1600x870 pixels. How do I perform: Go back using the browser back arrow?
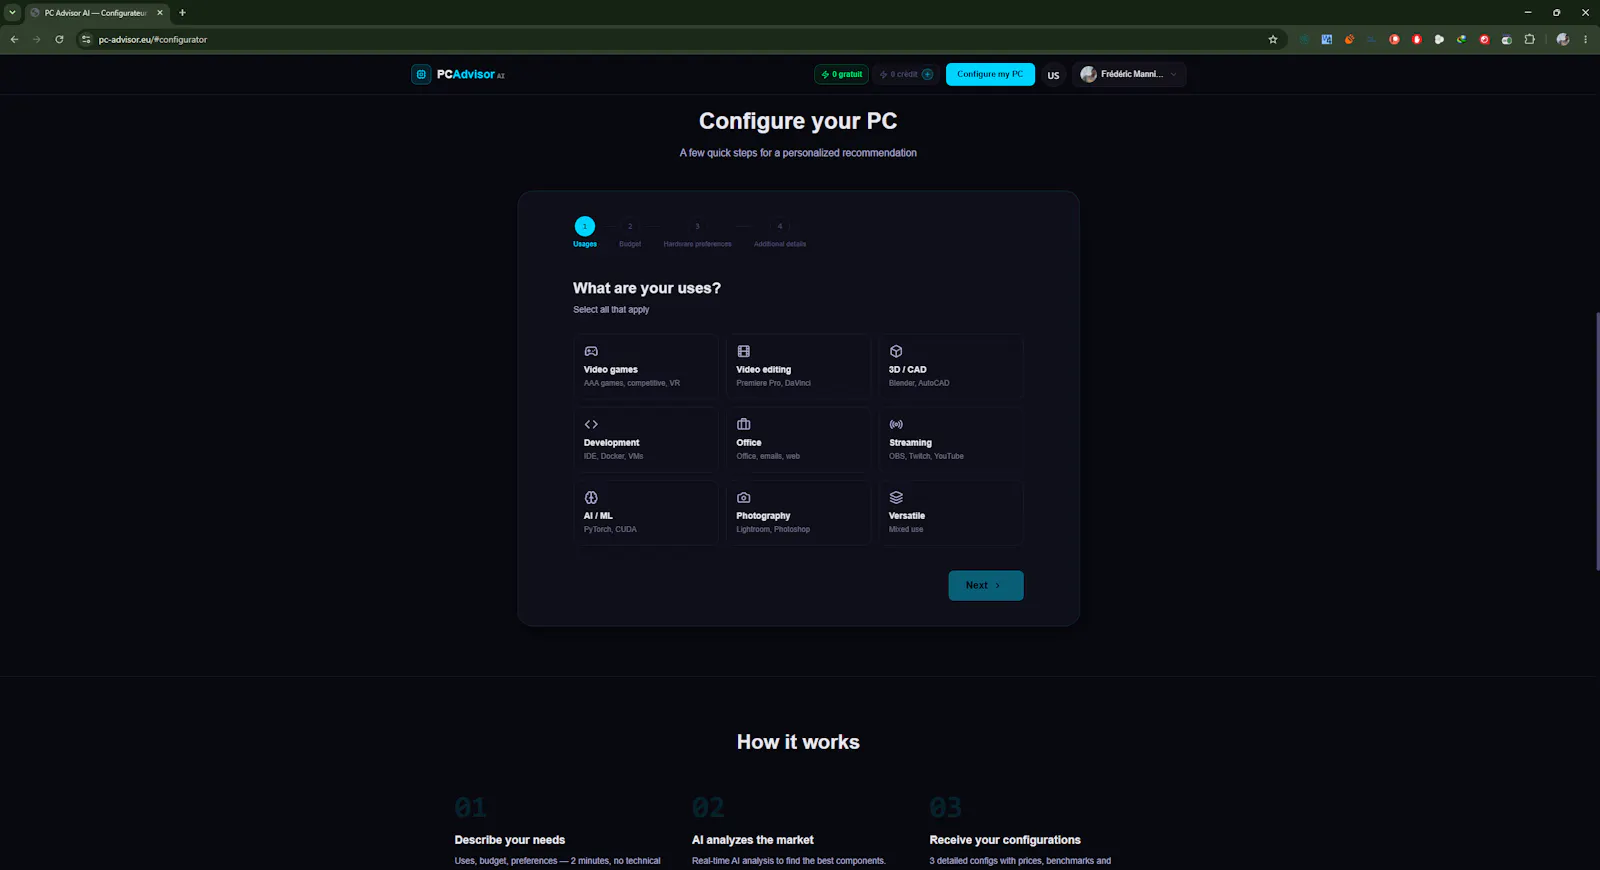pos(14,40)
